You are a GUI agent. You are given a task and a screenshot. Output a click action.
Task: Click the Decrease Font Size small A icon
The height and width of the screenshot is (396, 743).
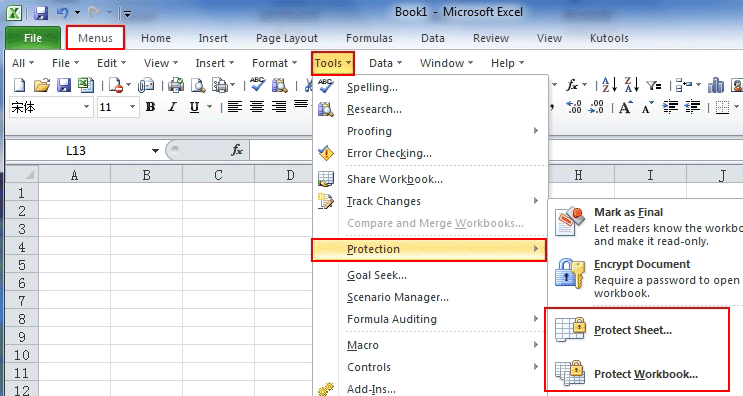pos(647,108)
